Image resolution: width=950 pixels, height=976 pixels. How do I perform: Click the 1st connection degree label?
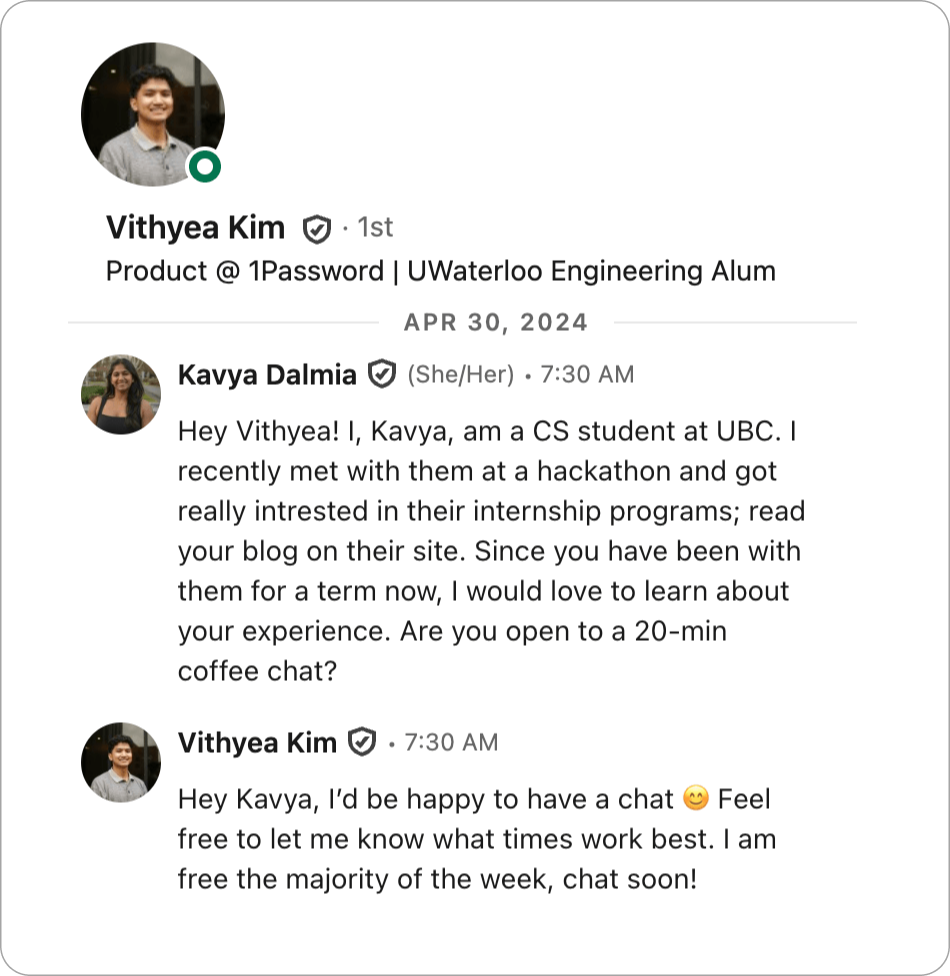pos(372,227)
